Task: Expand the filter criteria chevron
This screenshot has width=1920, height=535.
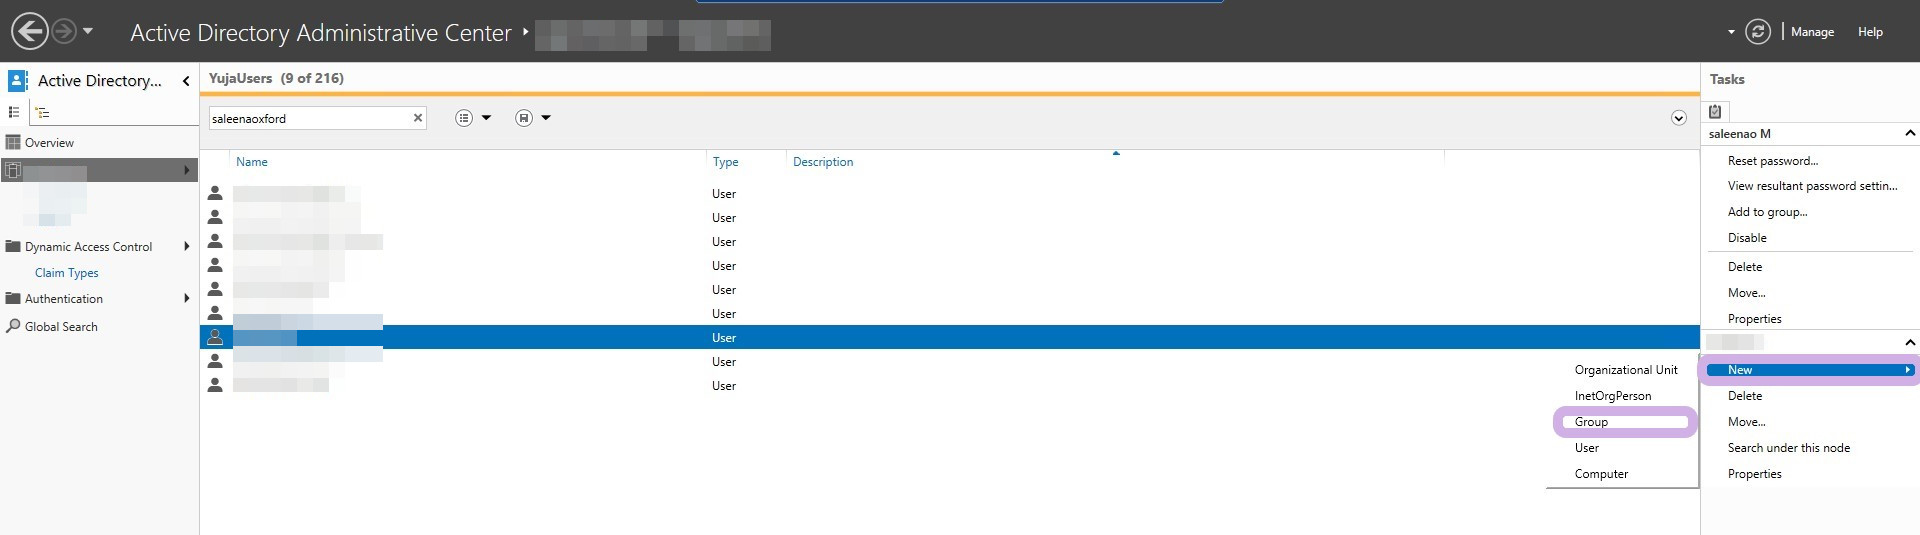Action: (1679, 118)
